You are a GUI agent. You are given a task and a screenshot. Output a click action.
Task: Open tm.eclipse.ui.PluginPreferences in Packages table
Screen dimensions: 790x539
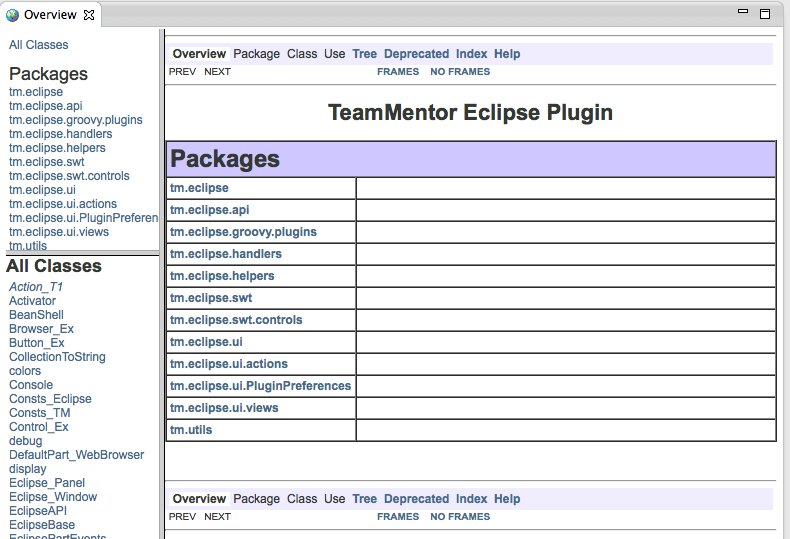pyautogui.click(x=260, y=386)
